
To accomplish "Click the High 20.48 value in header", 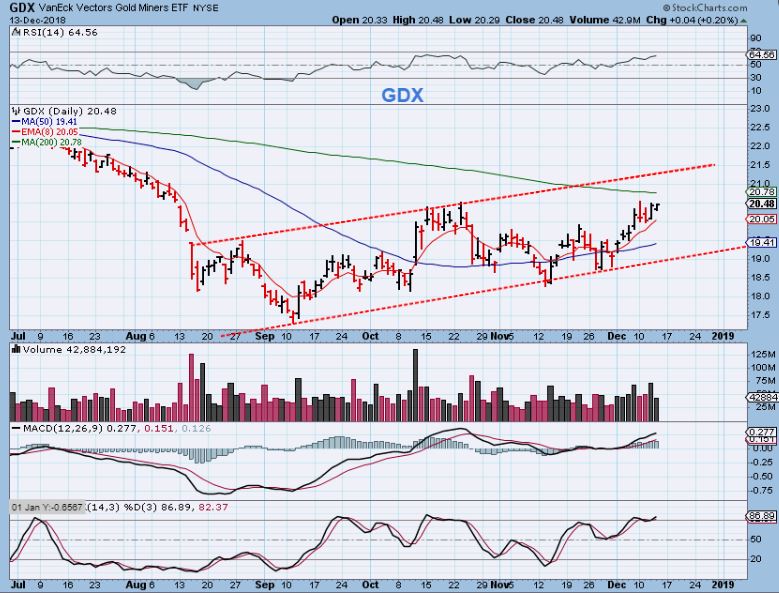I will [x=418, y=20].
